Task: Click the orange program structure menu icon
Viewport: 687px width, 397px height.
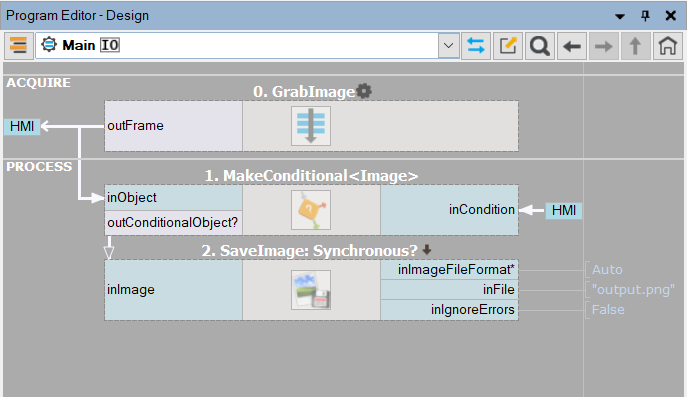Action: point(18,46)
